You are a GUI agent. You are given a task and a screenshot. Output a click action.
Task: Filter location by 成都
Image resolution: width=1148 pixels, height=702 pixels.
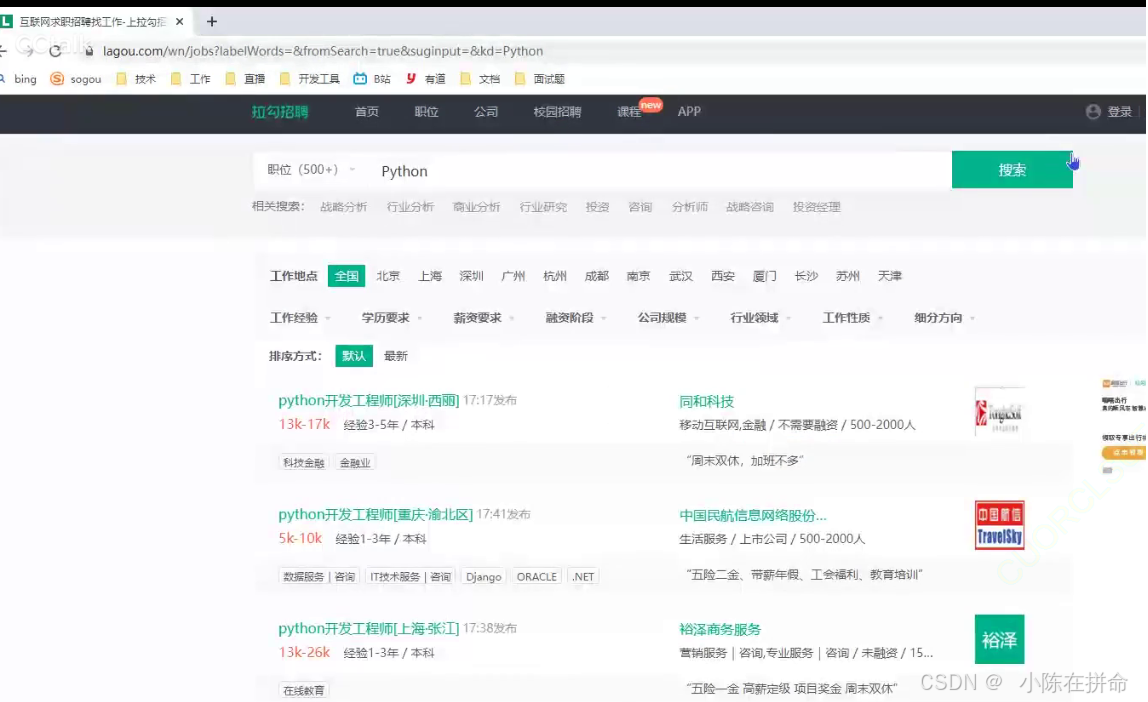597,276
